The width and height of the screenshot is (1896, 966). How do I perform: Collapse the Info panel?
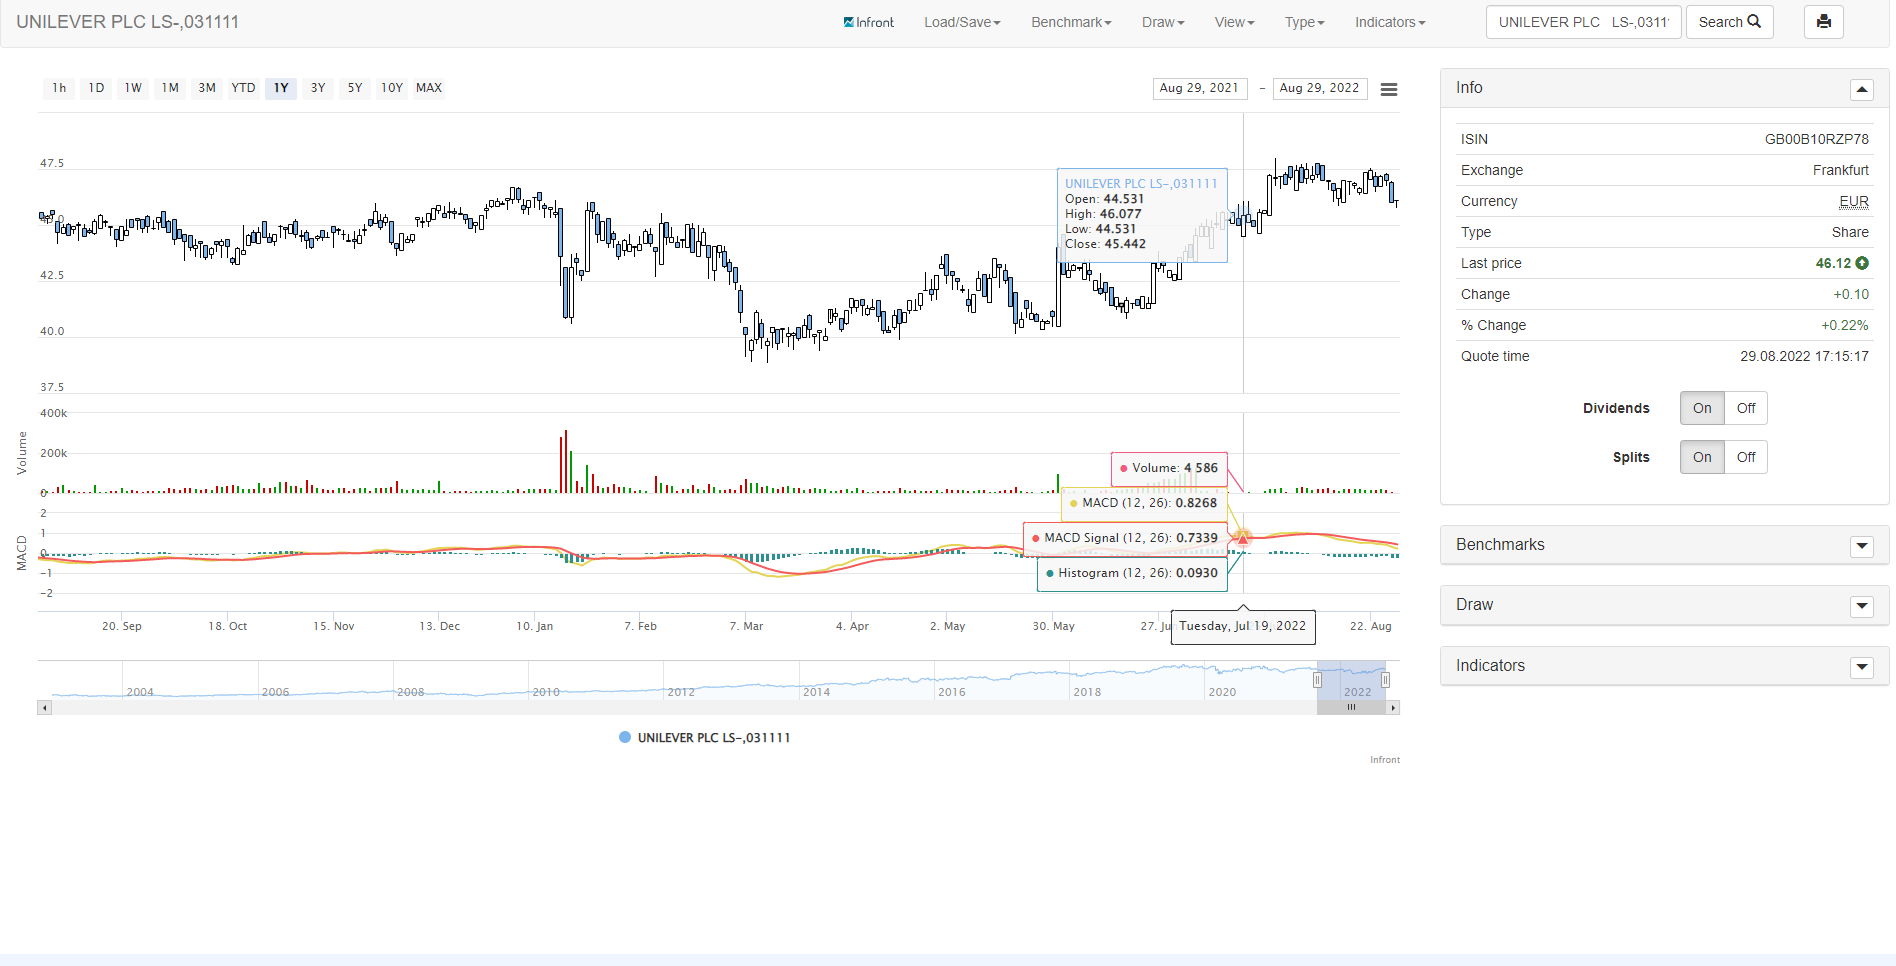click(x=1861, y=90)
